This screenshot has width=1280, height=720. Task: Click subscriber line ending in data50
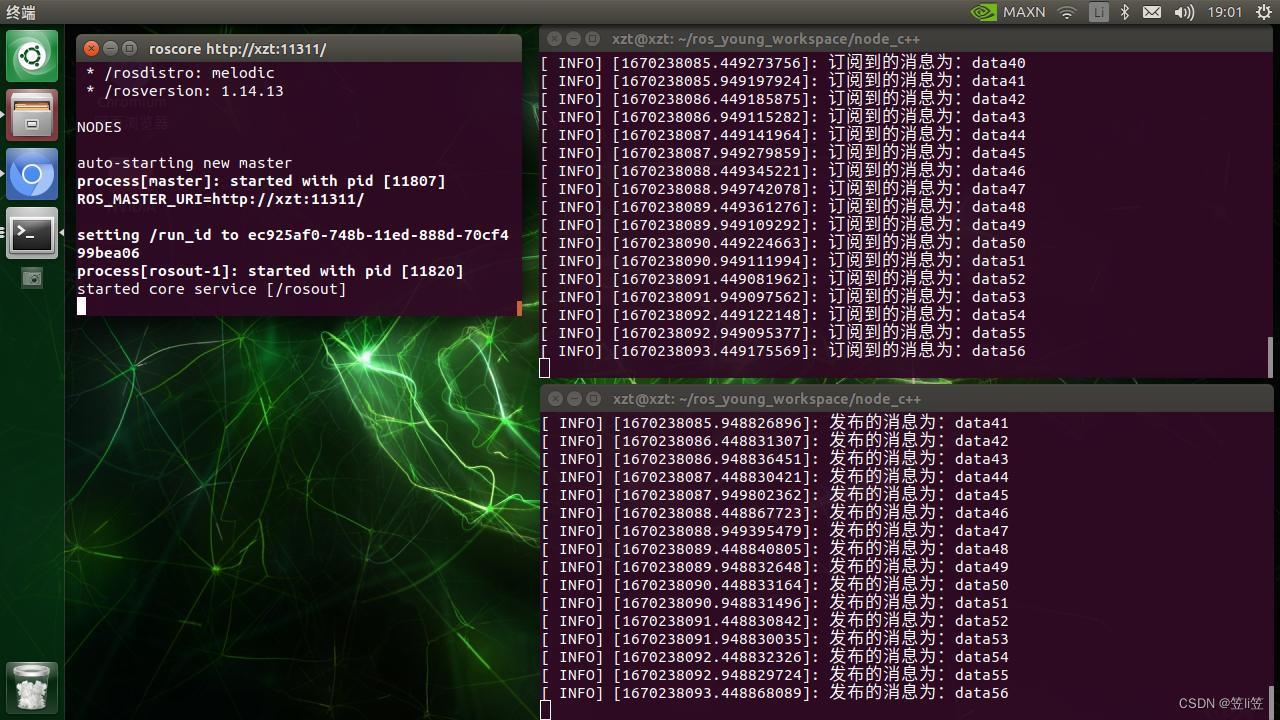(783, 243)
